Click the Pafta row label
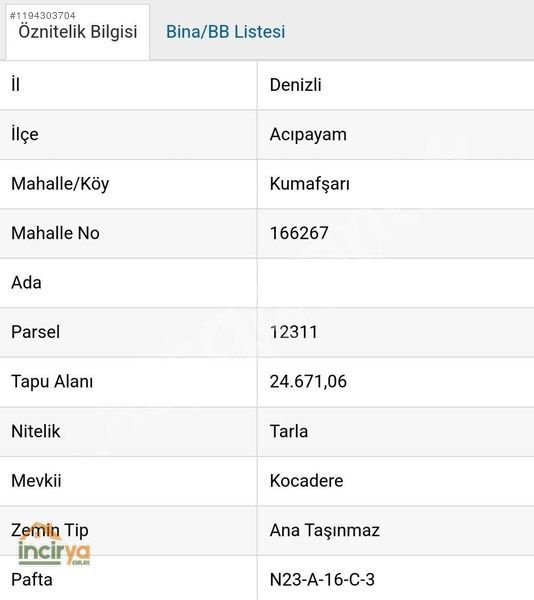This screenshot has width=534, height=600. [x=32, y=580]
